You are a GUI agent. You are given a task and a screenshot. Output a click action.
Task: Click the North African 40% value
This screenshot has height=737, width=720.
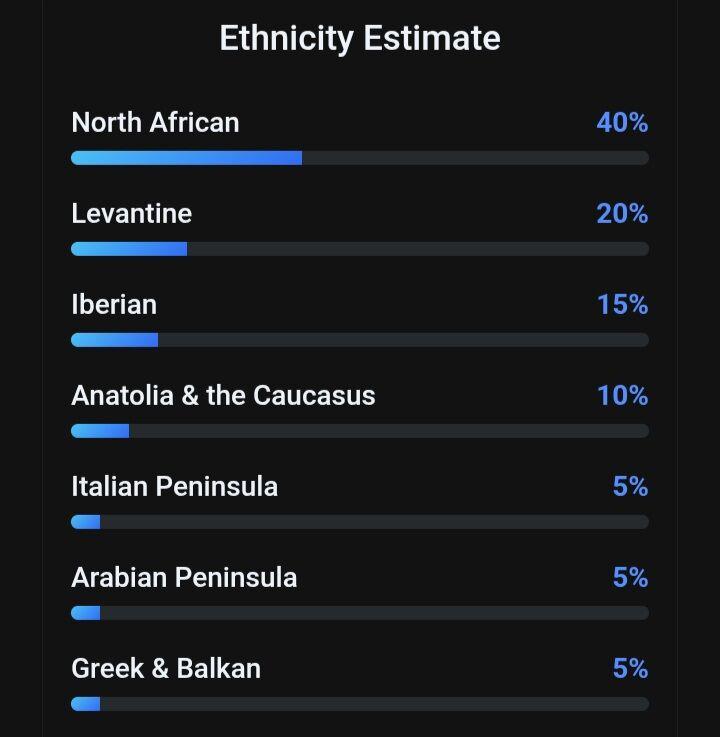(622, 123)
